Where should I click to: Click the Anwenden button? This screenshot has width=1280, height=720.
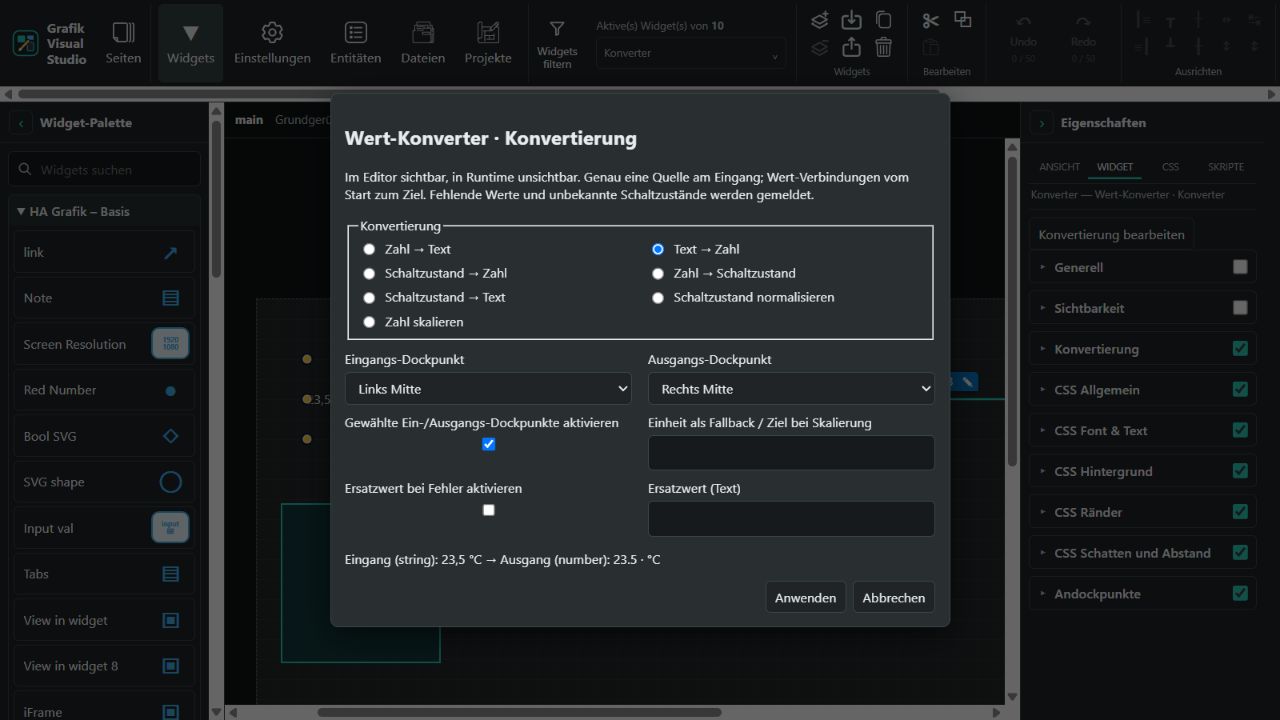pos(805,598)
